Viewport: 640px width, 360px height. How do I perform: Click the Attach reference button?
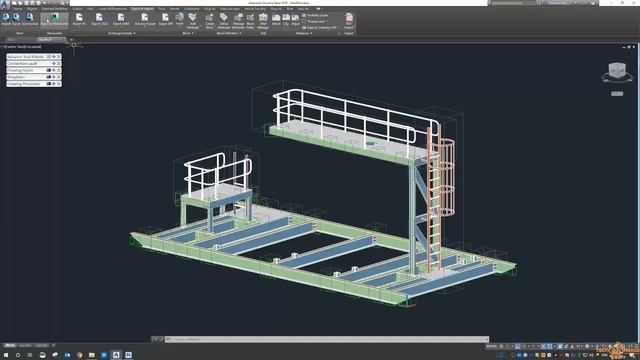pyautogui.click(x=276, y=19)
